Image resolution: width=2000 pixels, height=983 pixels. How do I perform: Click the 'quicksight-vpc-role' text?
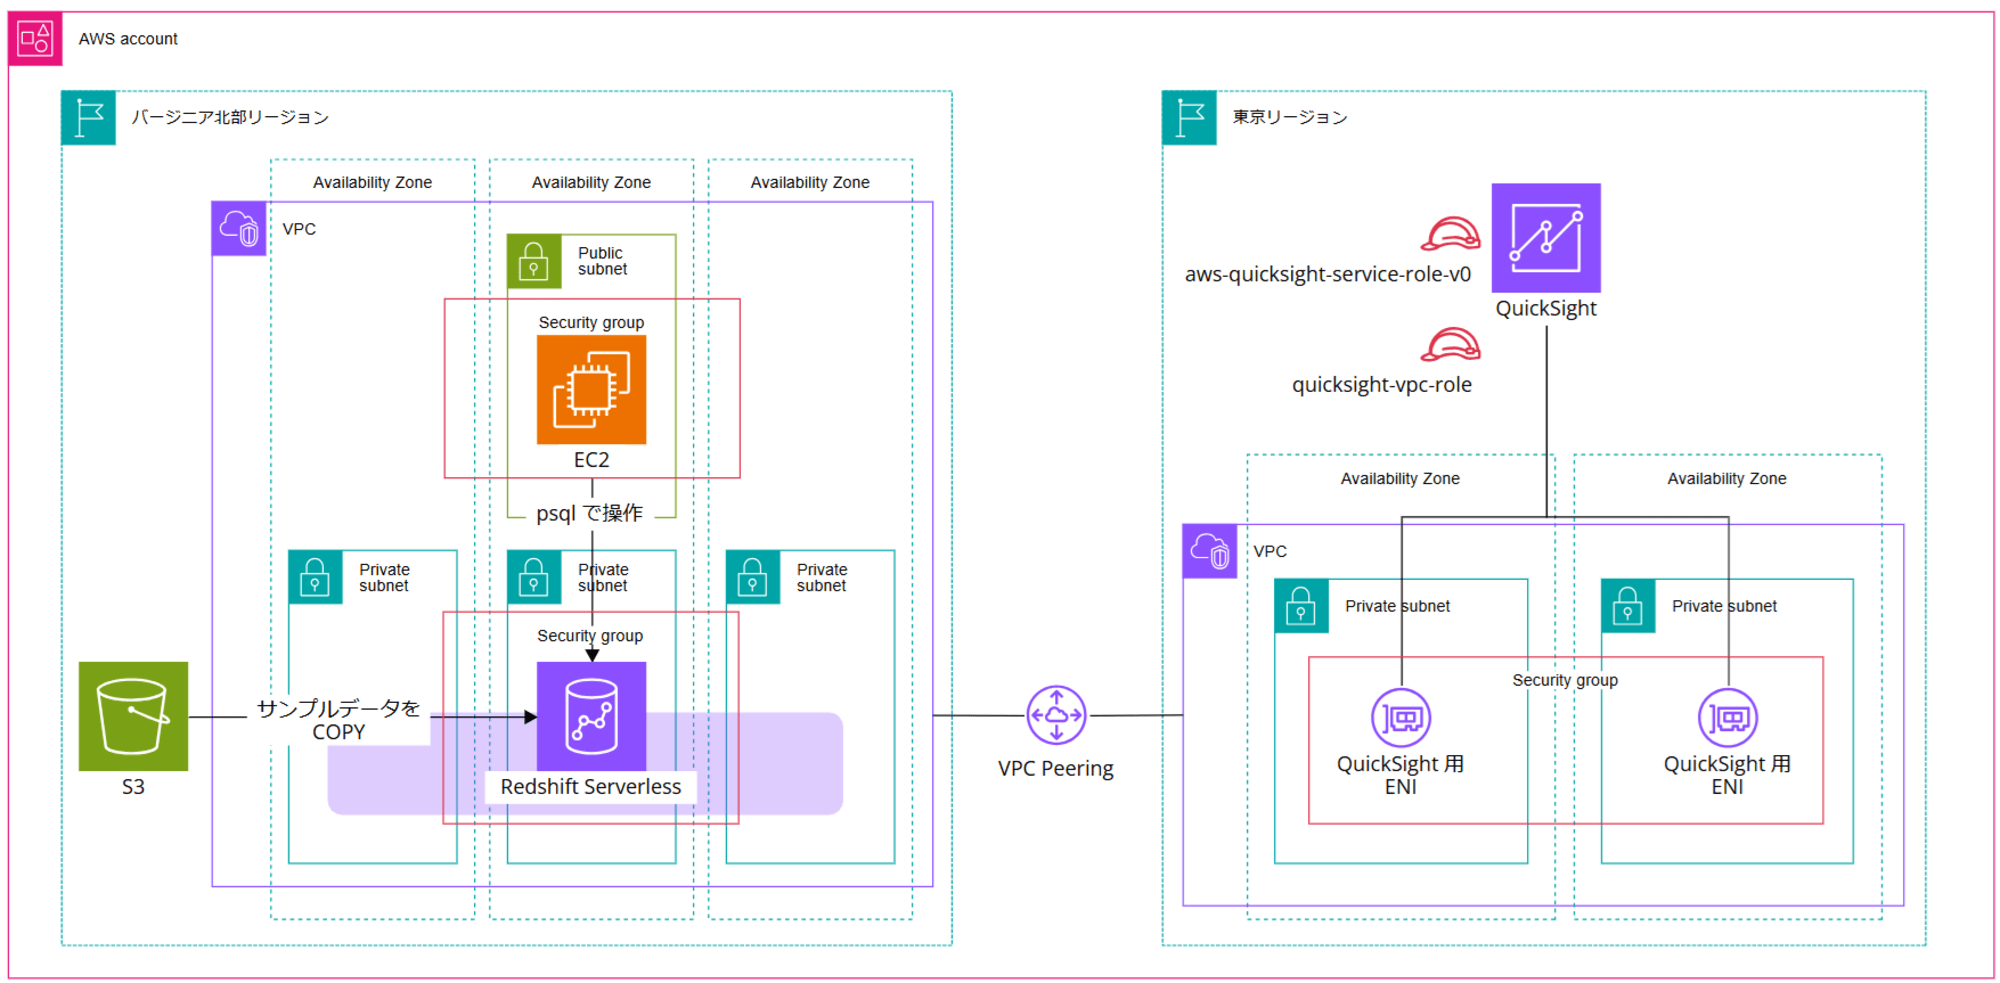tap(1382, 385)
